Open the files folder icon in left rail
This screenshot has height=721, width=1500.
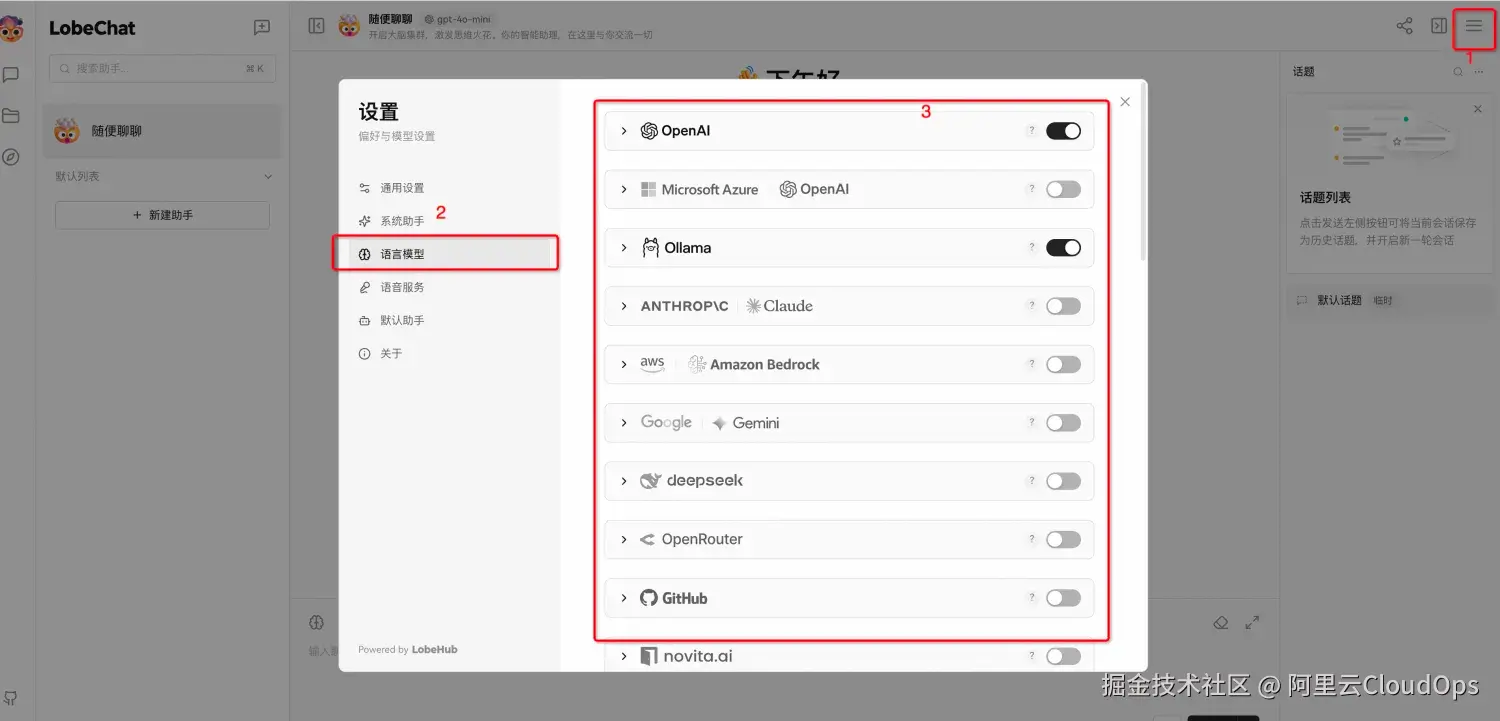click(x=11, y=116)
